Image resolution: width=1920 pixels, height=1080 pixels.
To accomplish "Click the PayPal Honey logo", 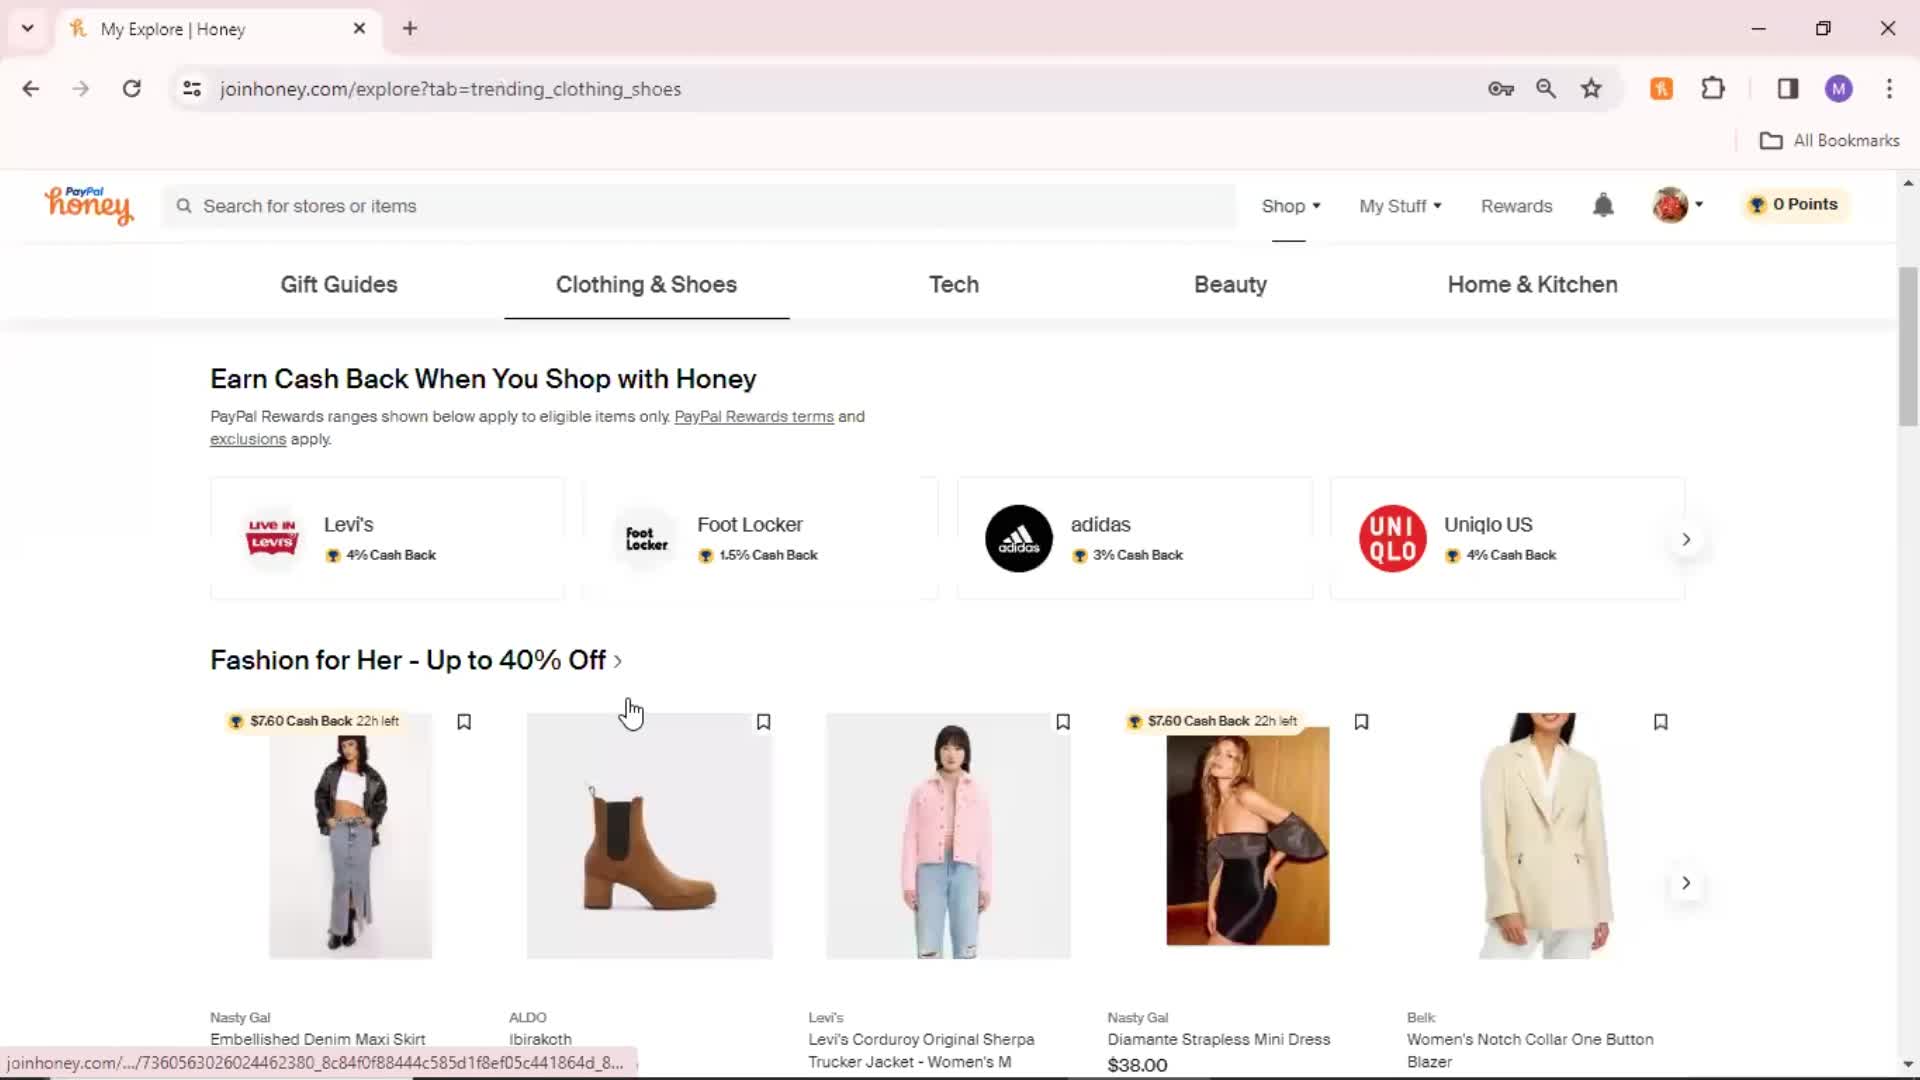I will click(88, 205).
